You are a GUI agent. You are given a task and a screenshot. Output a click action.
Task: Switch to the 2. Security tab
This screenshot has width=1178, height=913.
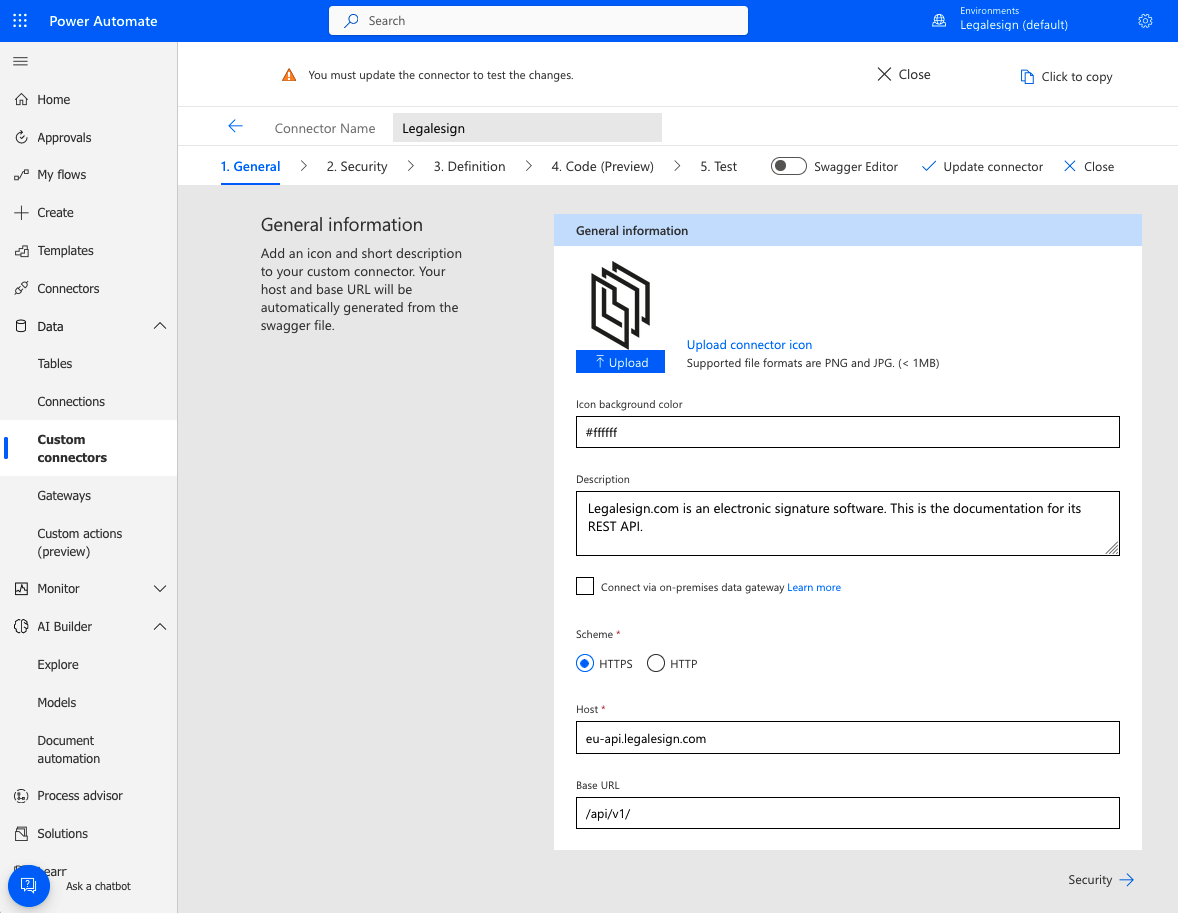pyautogui.click(x=357, y=166)
